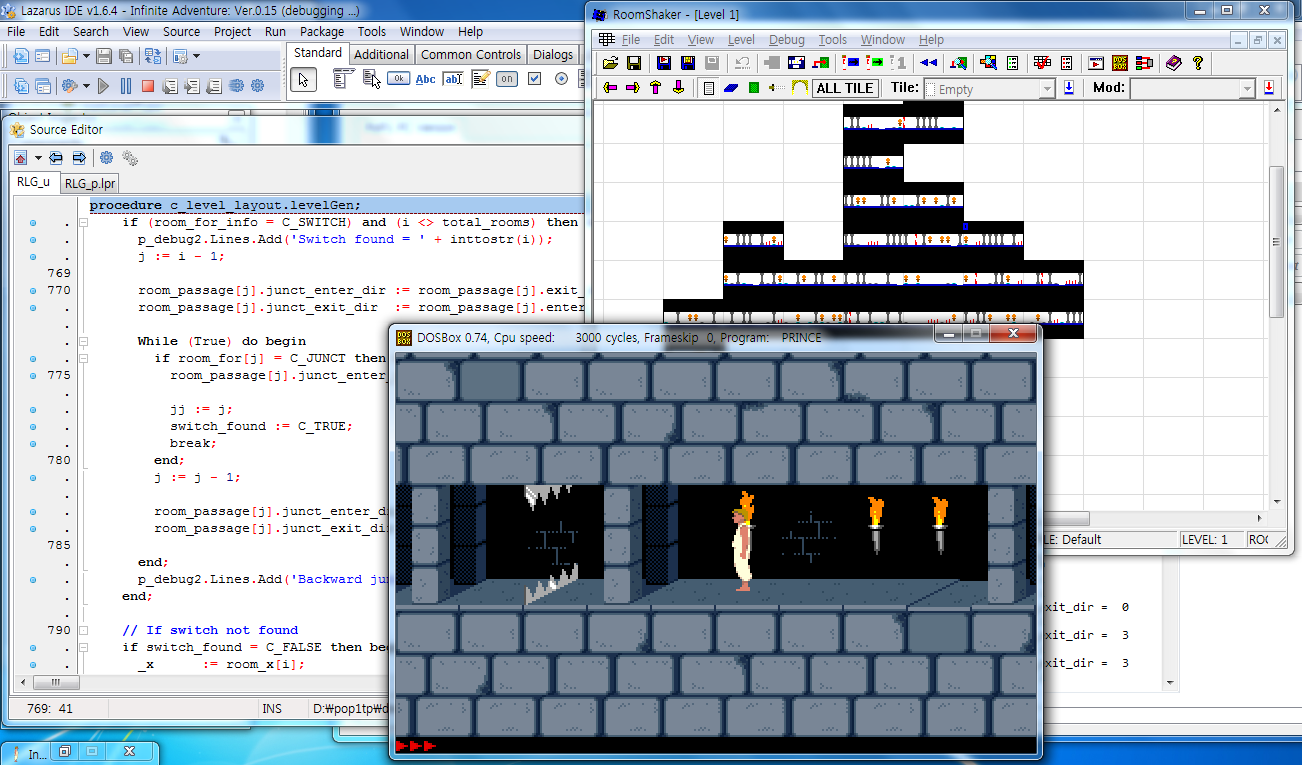
Task: Click the Jump Forward arrow in Source Editor toolbar
Action: 78,158
